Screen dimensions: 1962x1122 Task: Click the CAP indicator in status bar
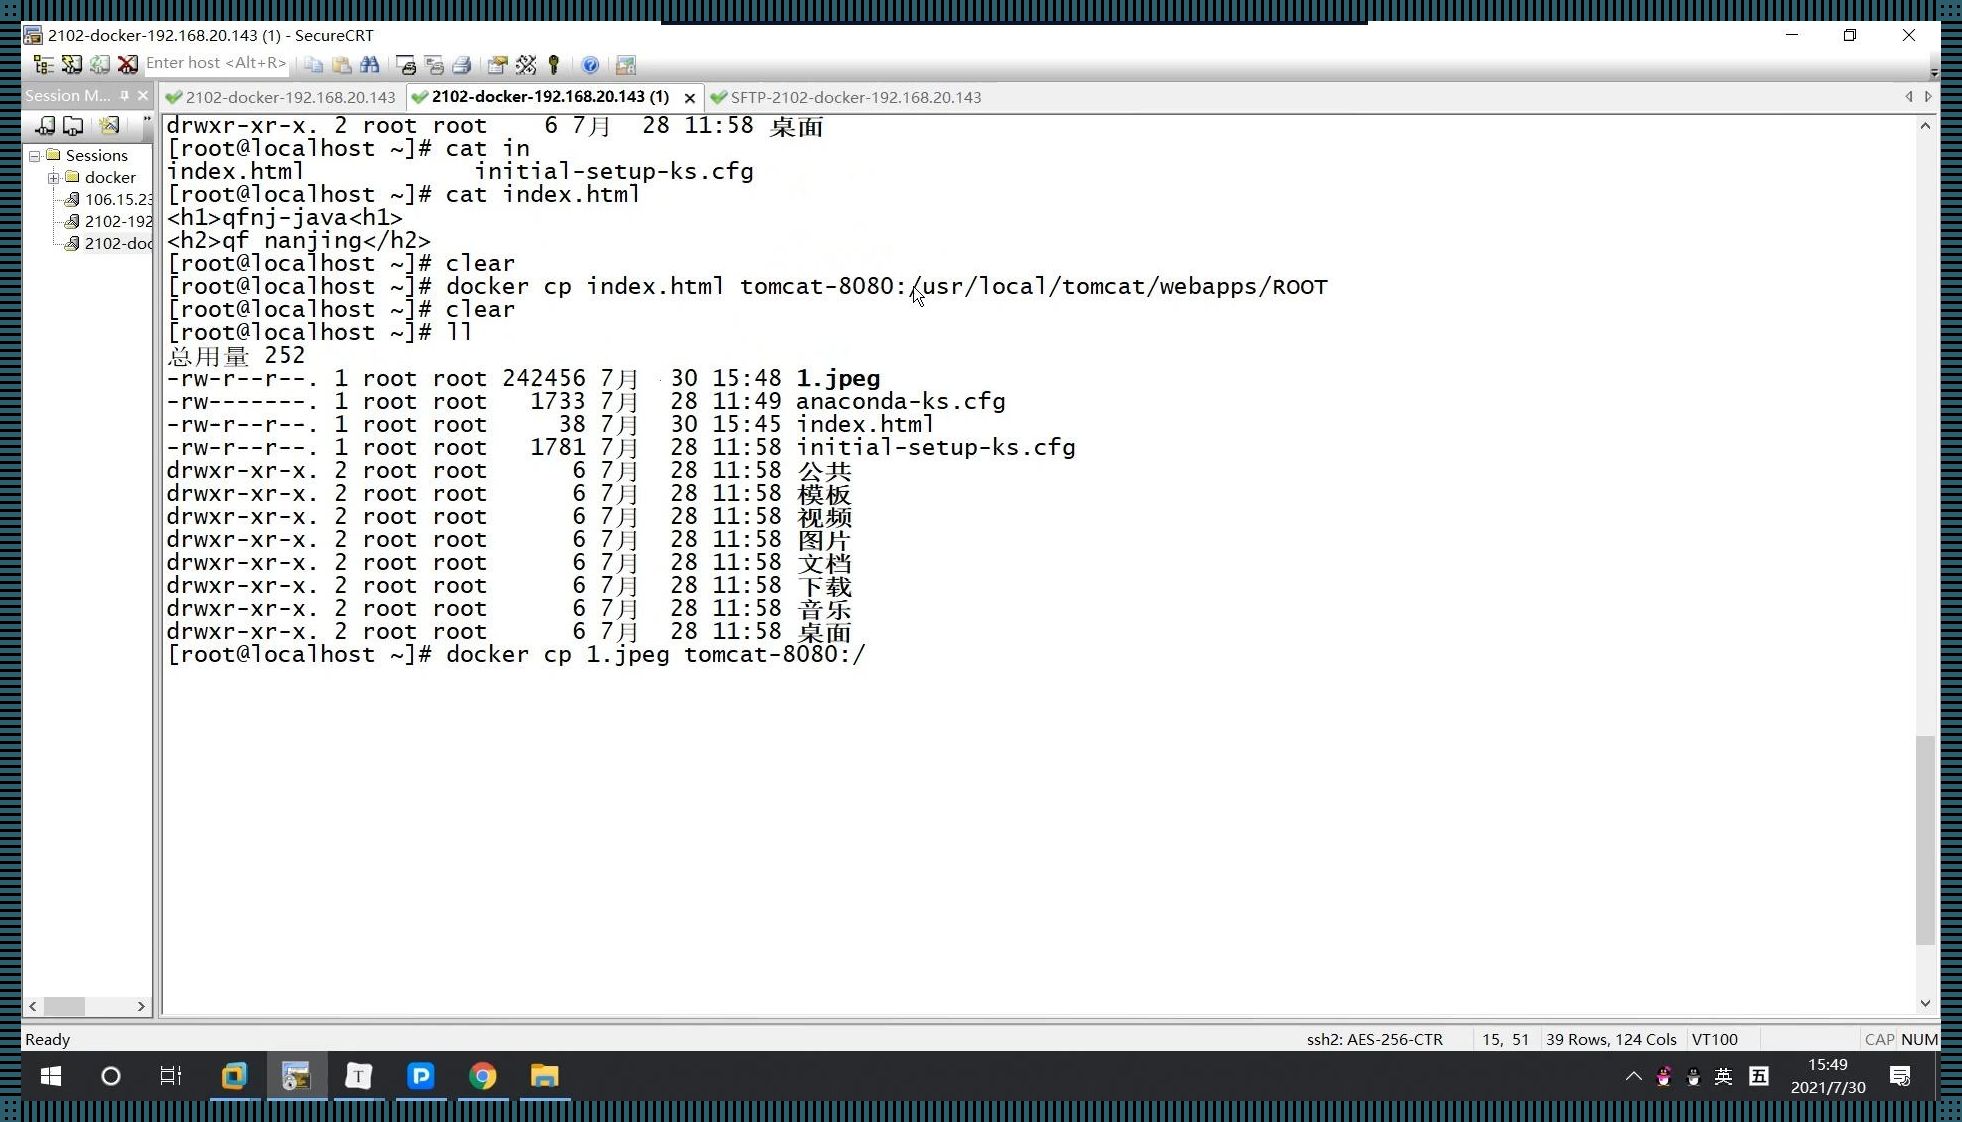point(1879,1039)
